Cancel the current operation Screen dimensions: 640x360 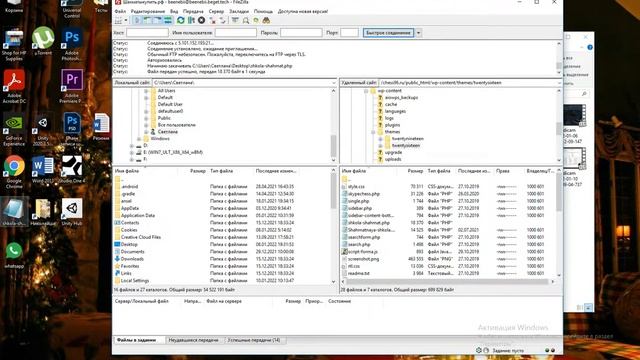click(202, 20)
